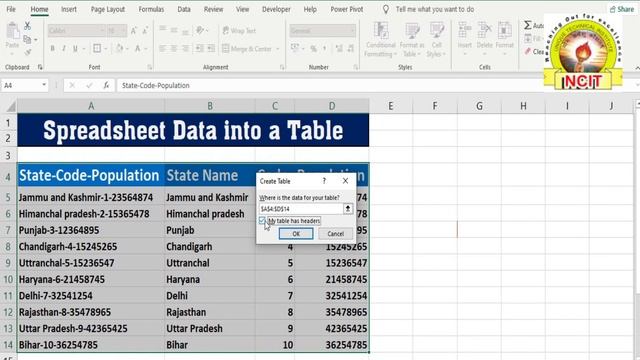Toggle Italic formatting
Screen dimensions: 640x360
pos(64,49)
